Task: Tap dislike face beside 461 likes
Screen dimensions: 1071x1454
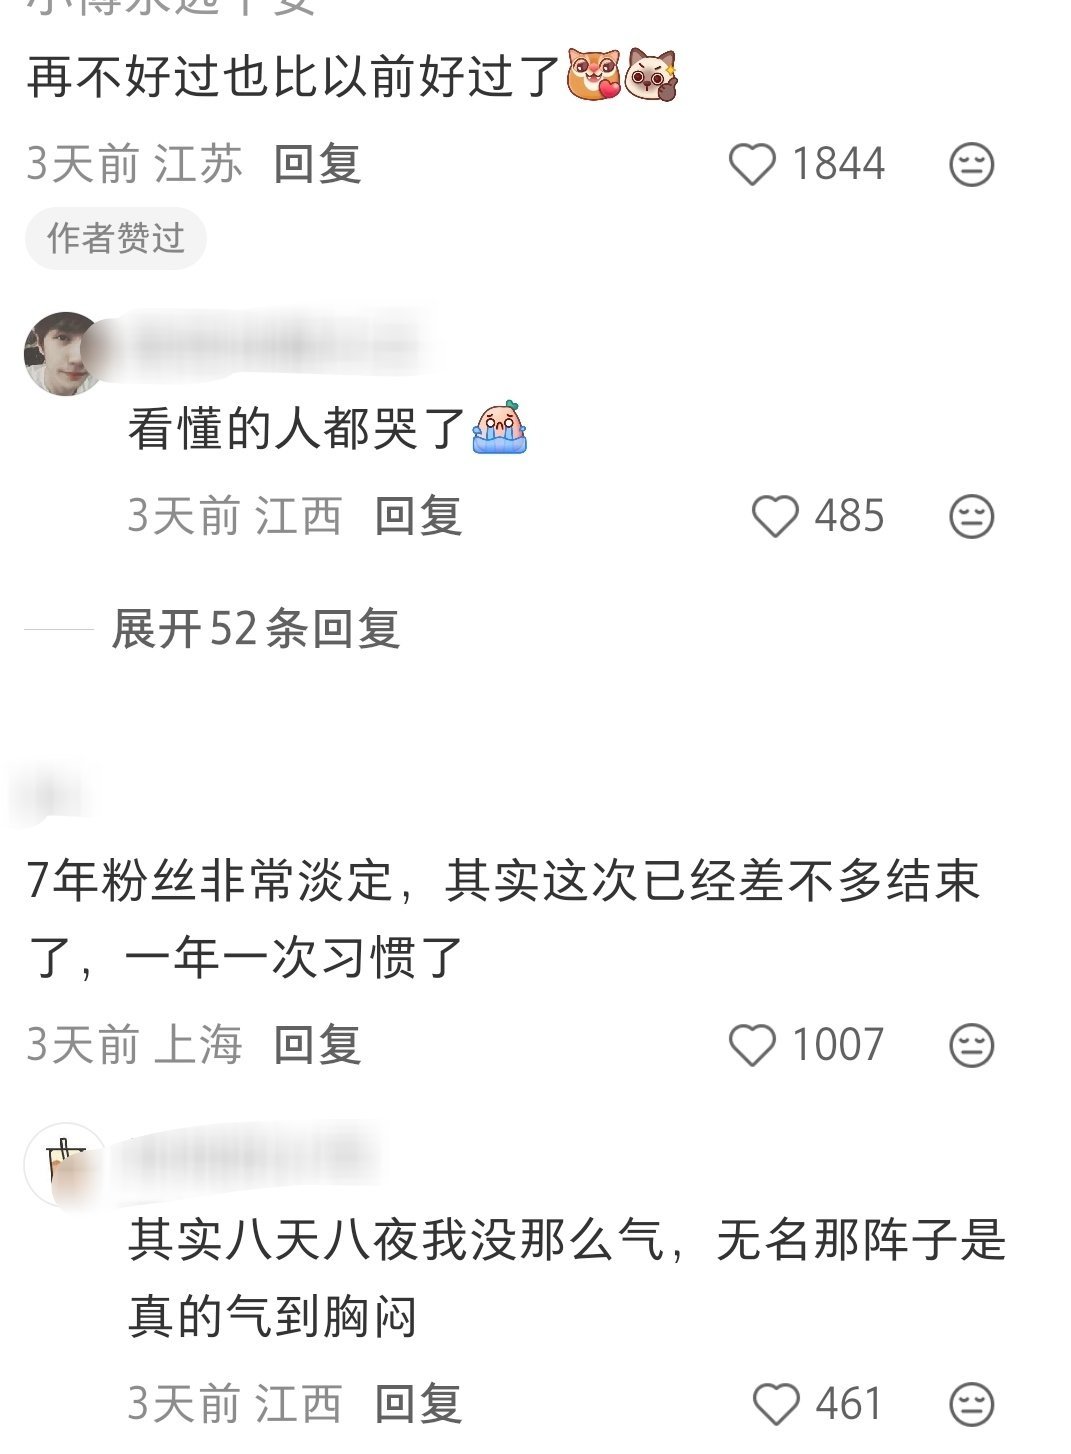Action: point(971,1405)
